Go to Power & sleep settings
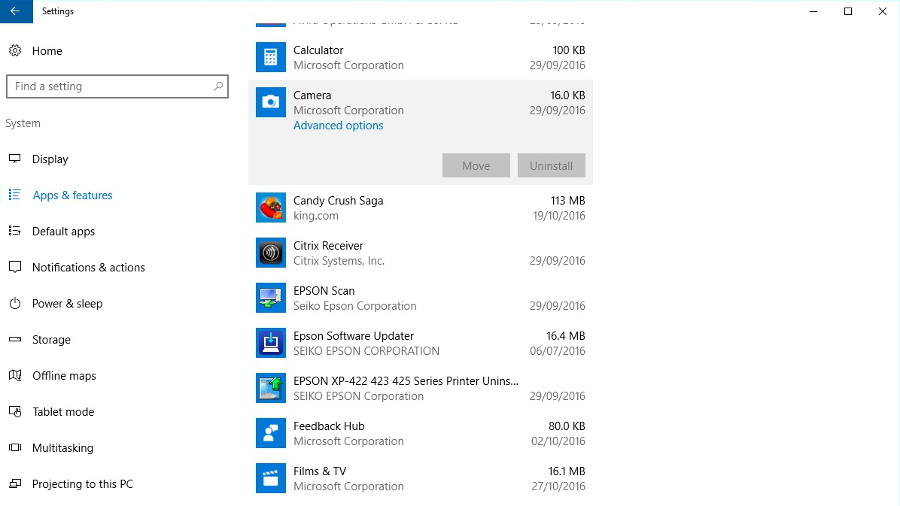This screenshot has height=506, width=900. (x=67, y=303)
